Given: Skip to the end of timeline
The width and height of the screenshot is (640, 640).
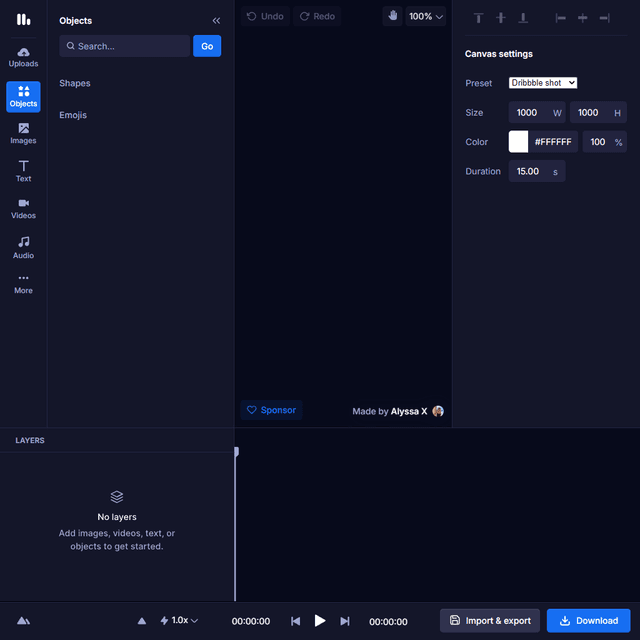Looking at the screenshot, I should tap(345, 621).
